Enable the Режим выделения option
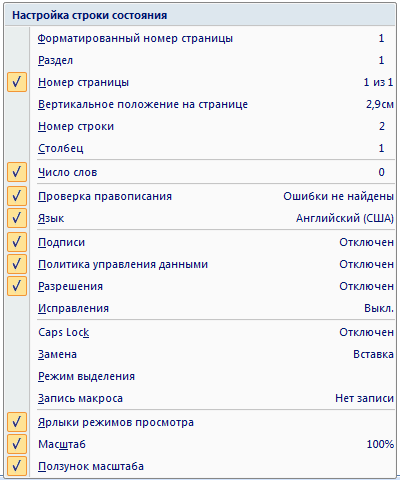Viewport: 400px width, 480px height. (200, 376)
